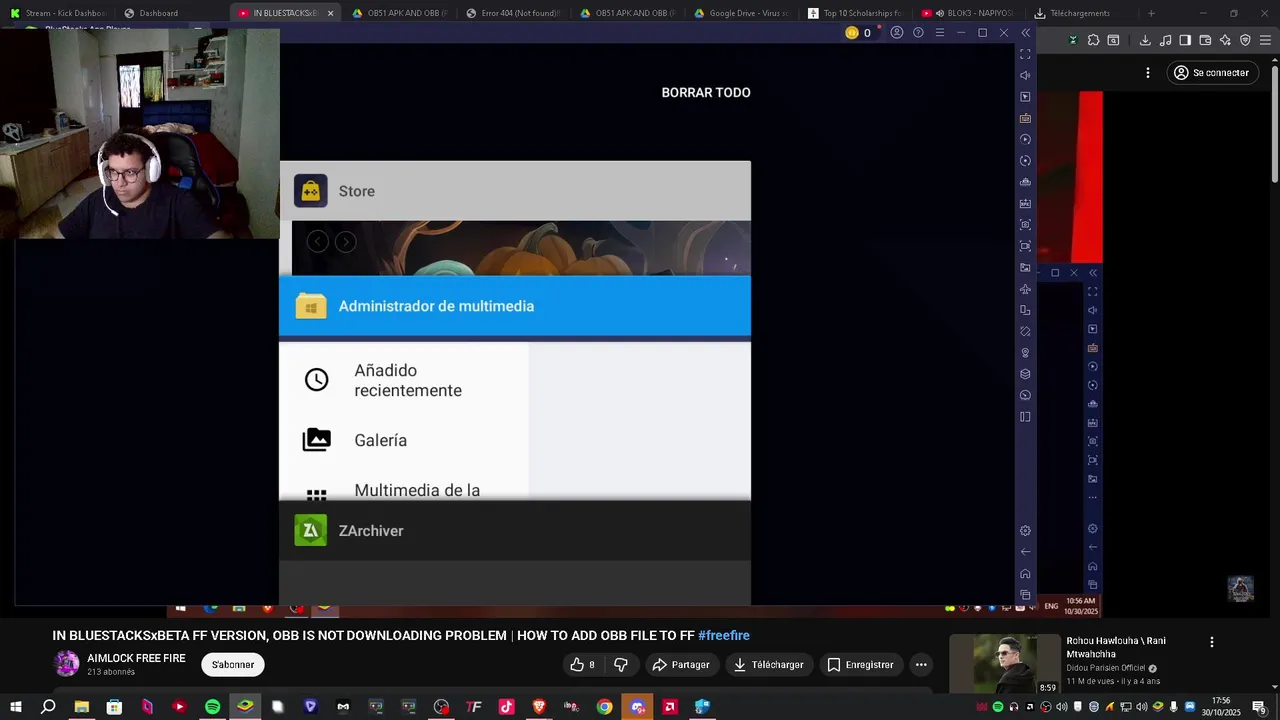Open more actions ellipsis under video

pos(921,665)
